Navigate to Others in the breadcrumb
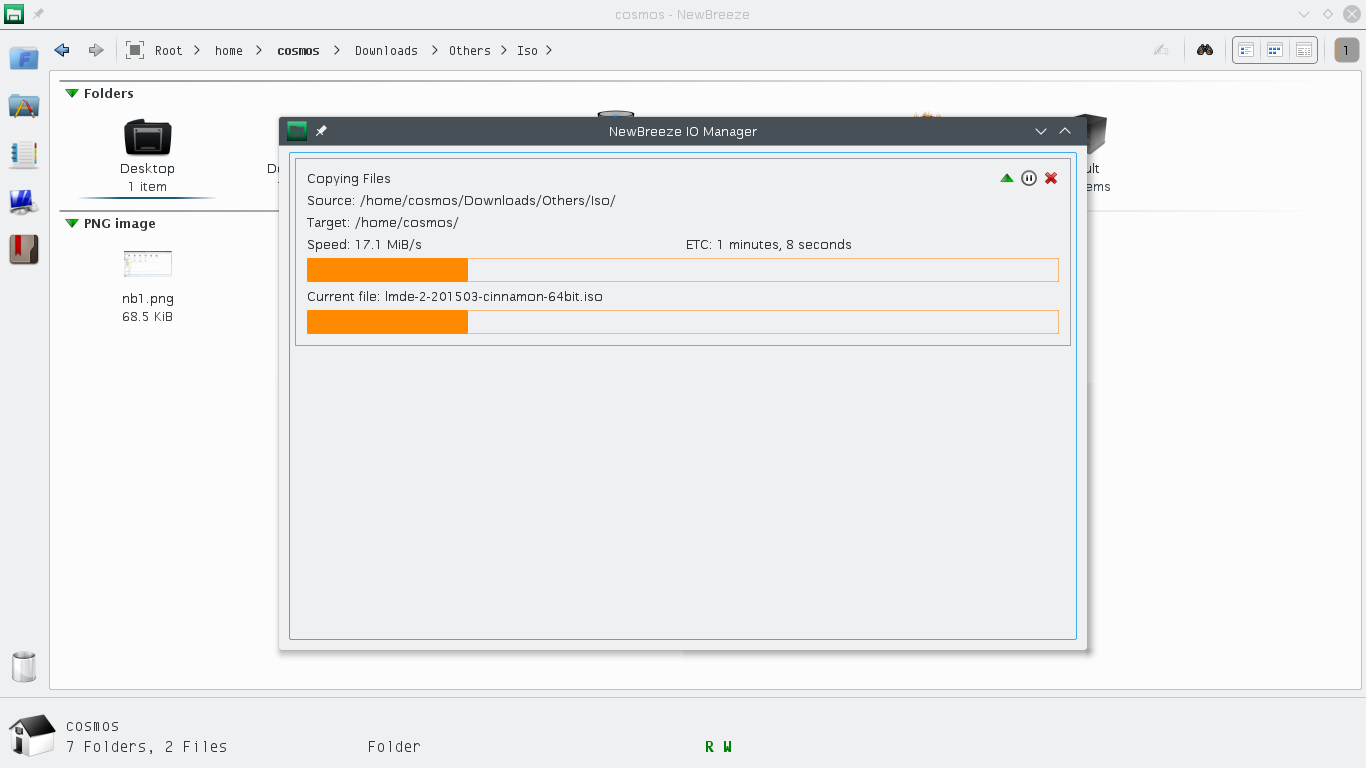 coord(470,50)
